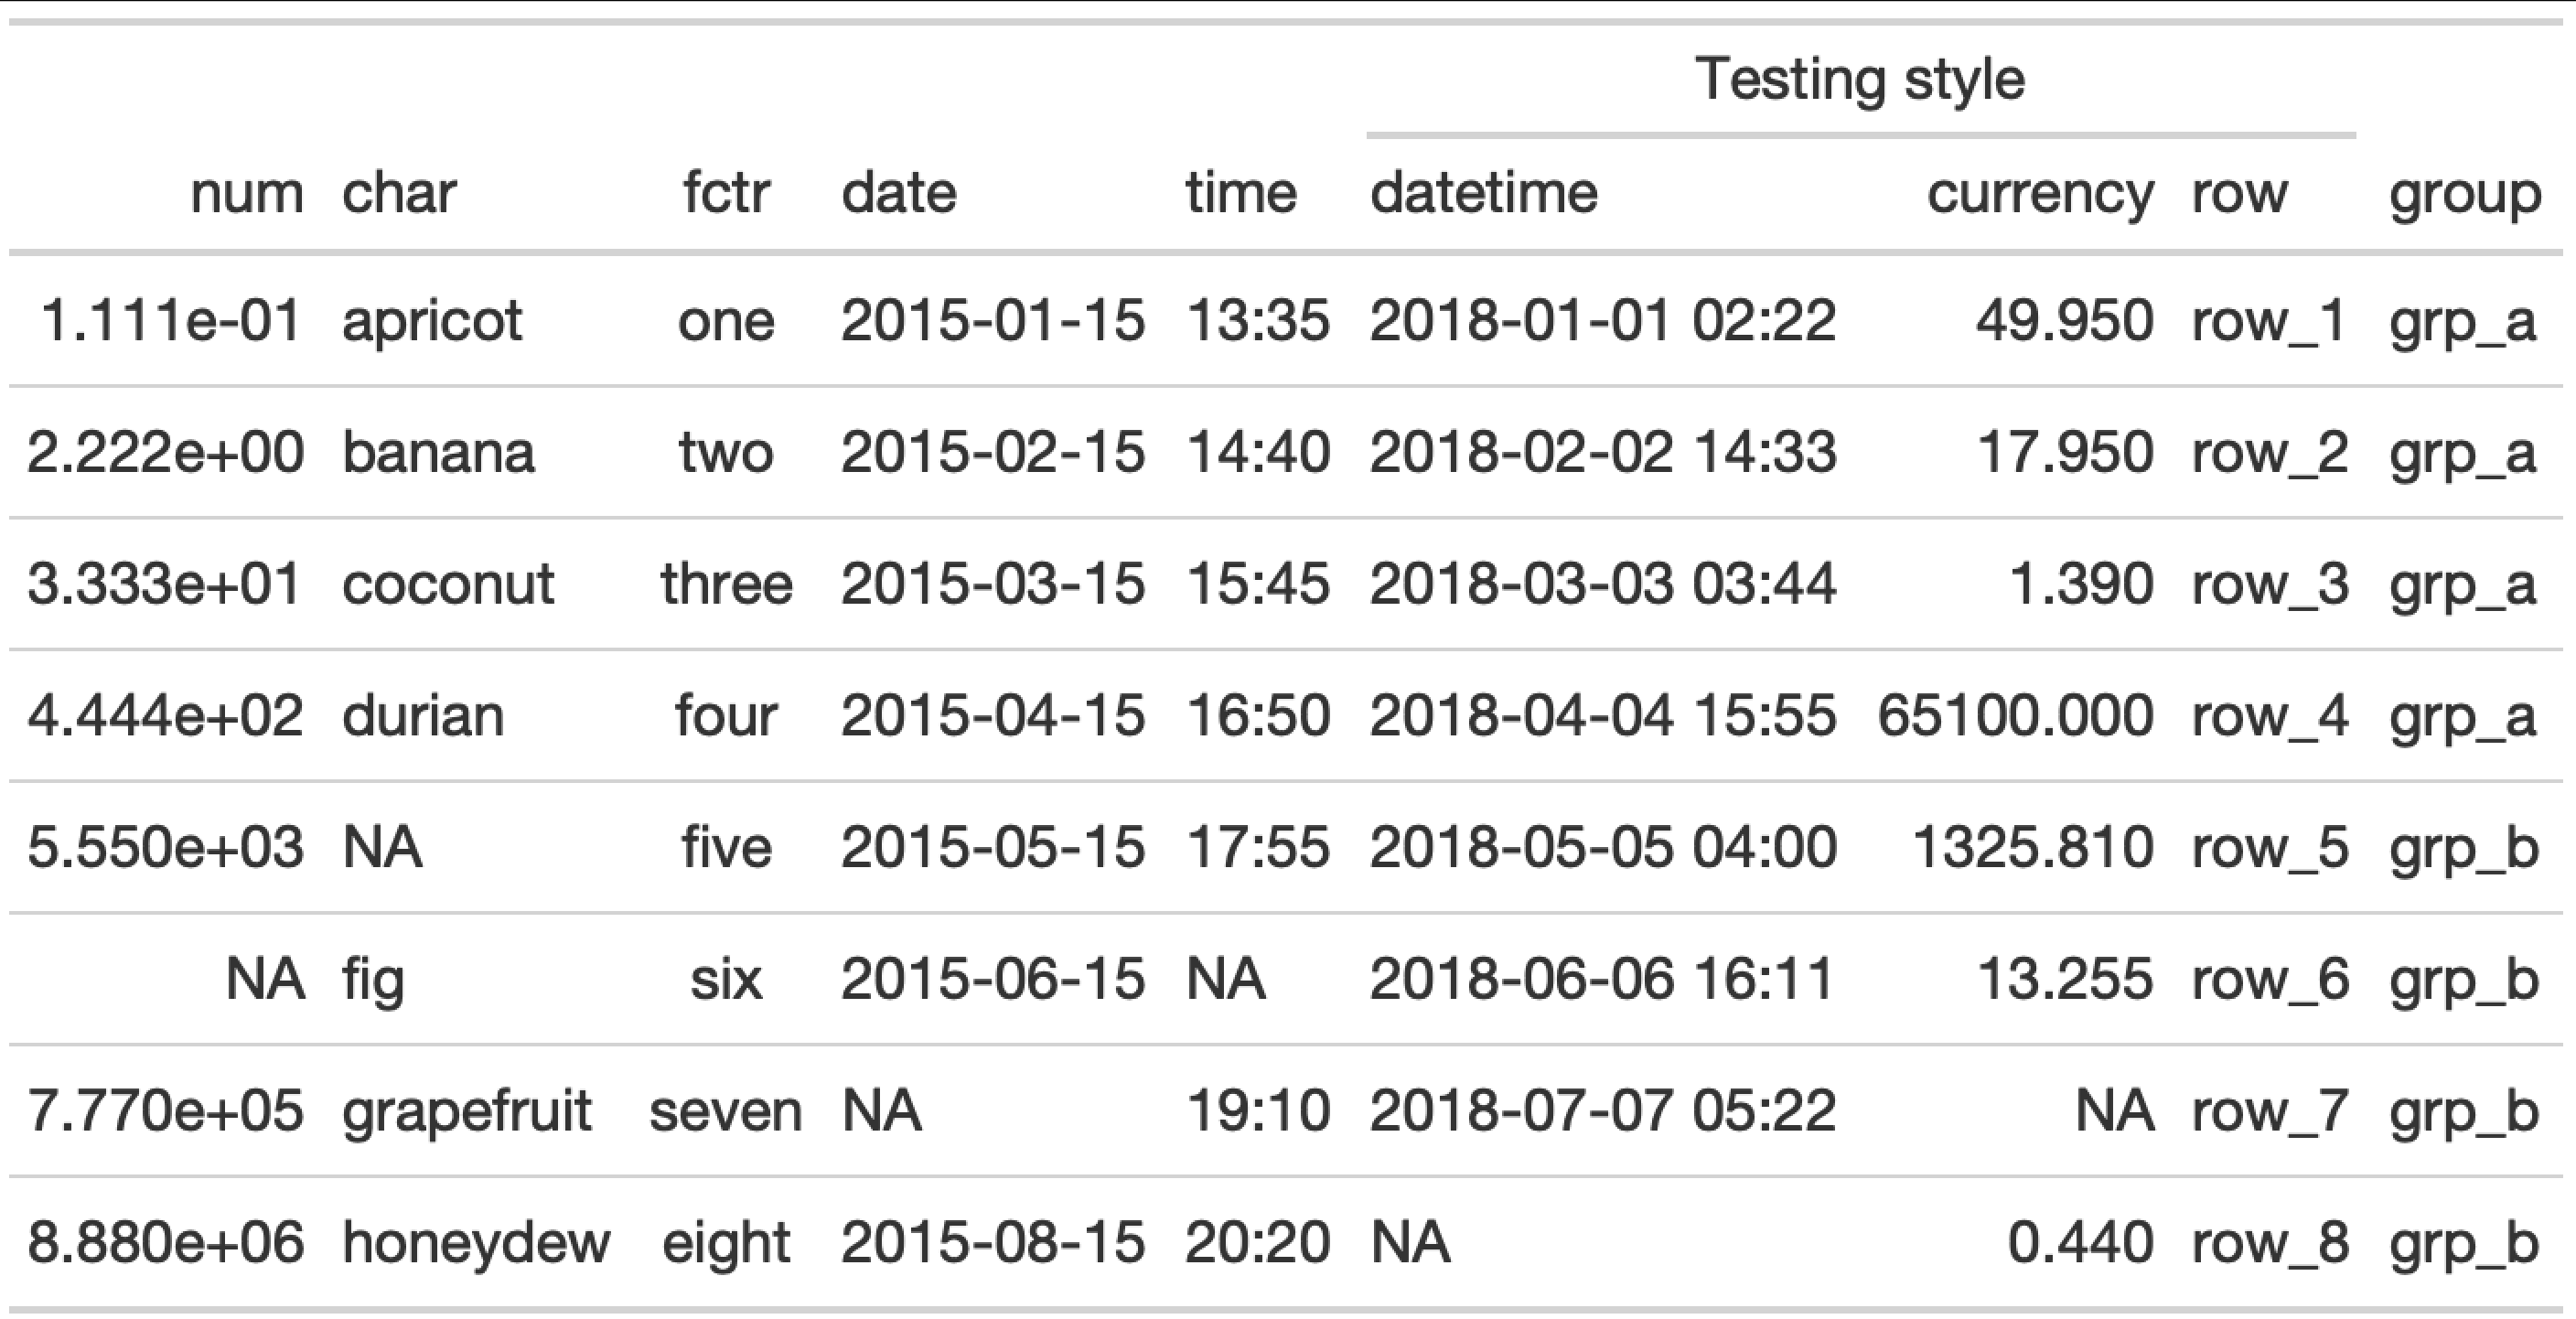Click the date 2015-08-15
The height and width of the screenshot is (1319, 2576).
(x=993, y=1243)
